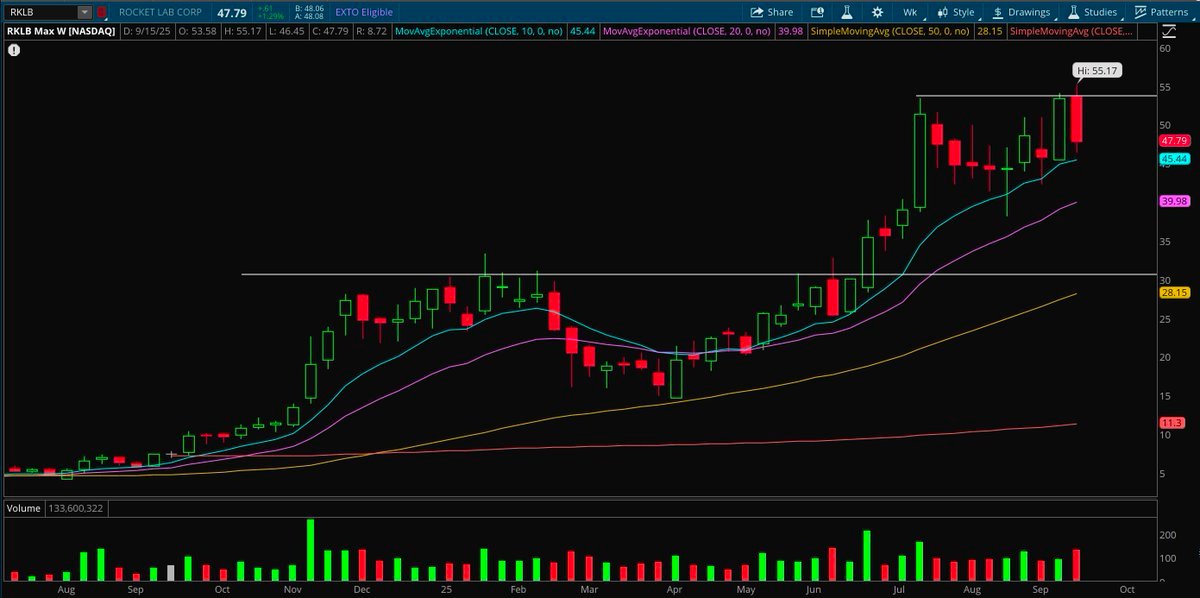Click the D: 9/15/25 date readout
Viewport: 1200px width, 598px height.
145,31
